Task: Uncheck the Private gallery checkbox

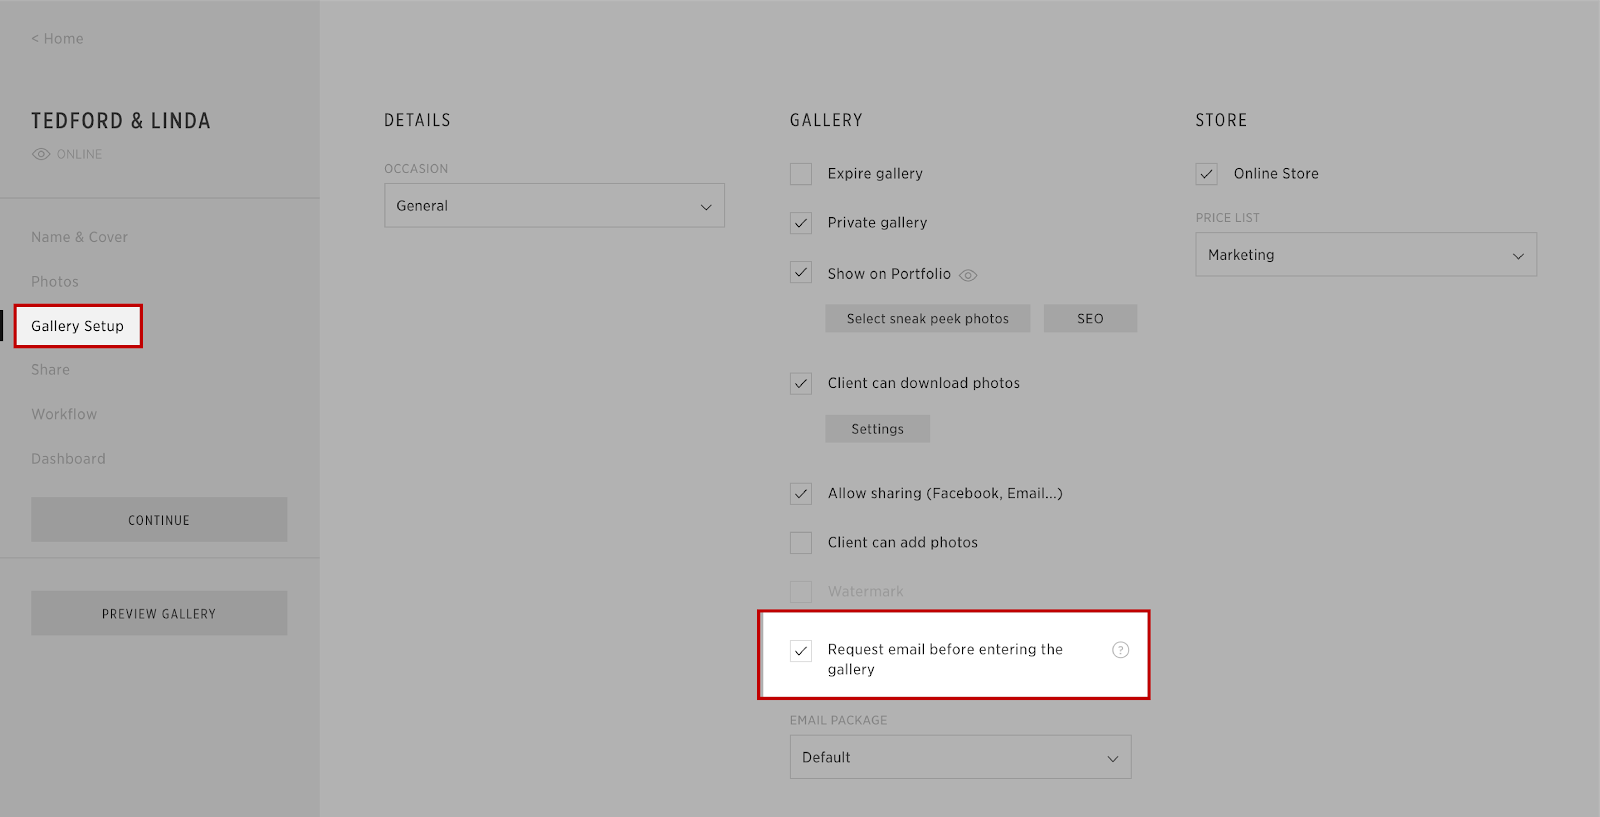Action: (801, 223)
